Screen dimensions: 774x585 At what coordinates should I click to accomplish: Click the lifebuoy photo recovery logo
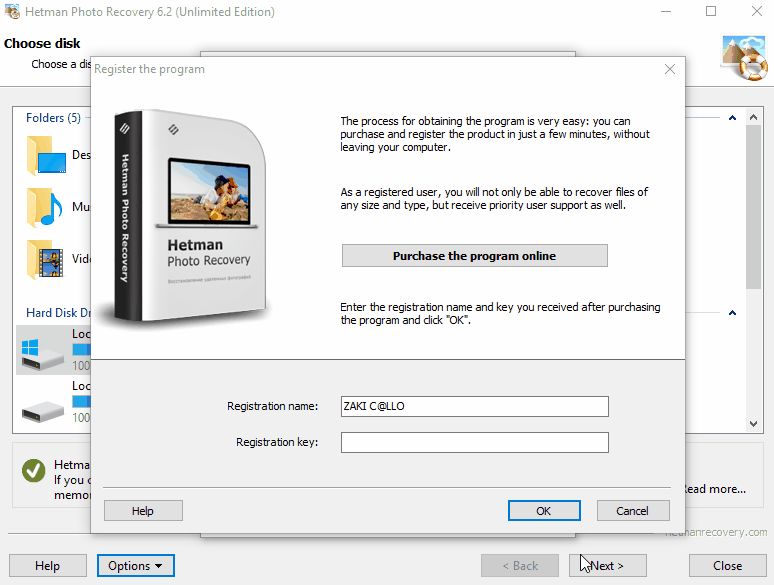[745, 58]
